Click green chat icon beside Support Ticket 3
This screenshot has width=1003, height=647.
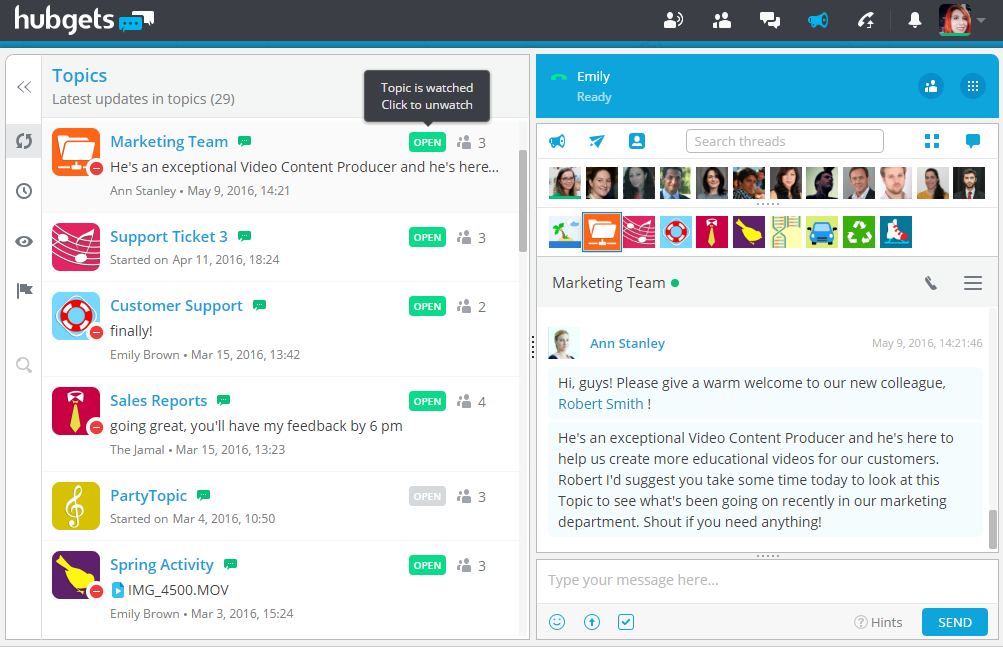click(244, 236)
